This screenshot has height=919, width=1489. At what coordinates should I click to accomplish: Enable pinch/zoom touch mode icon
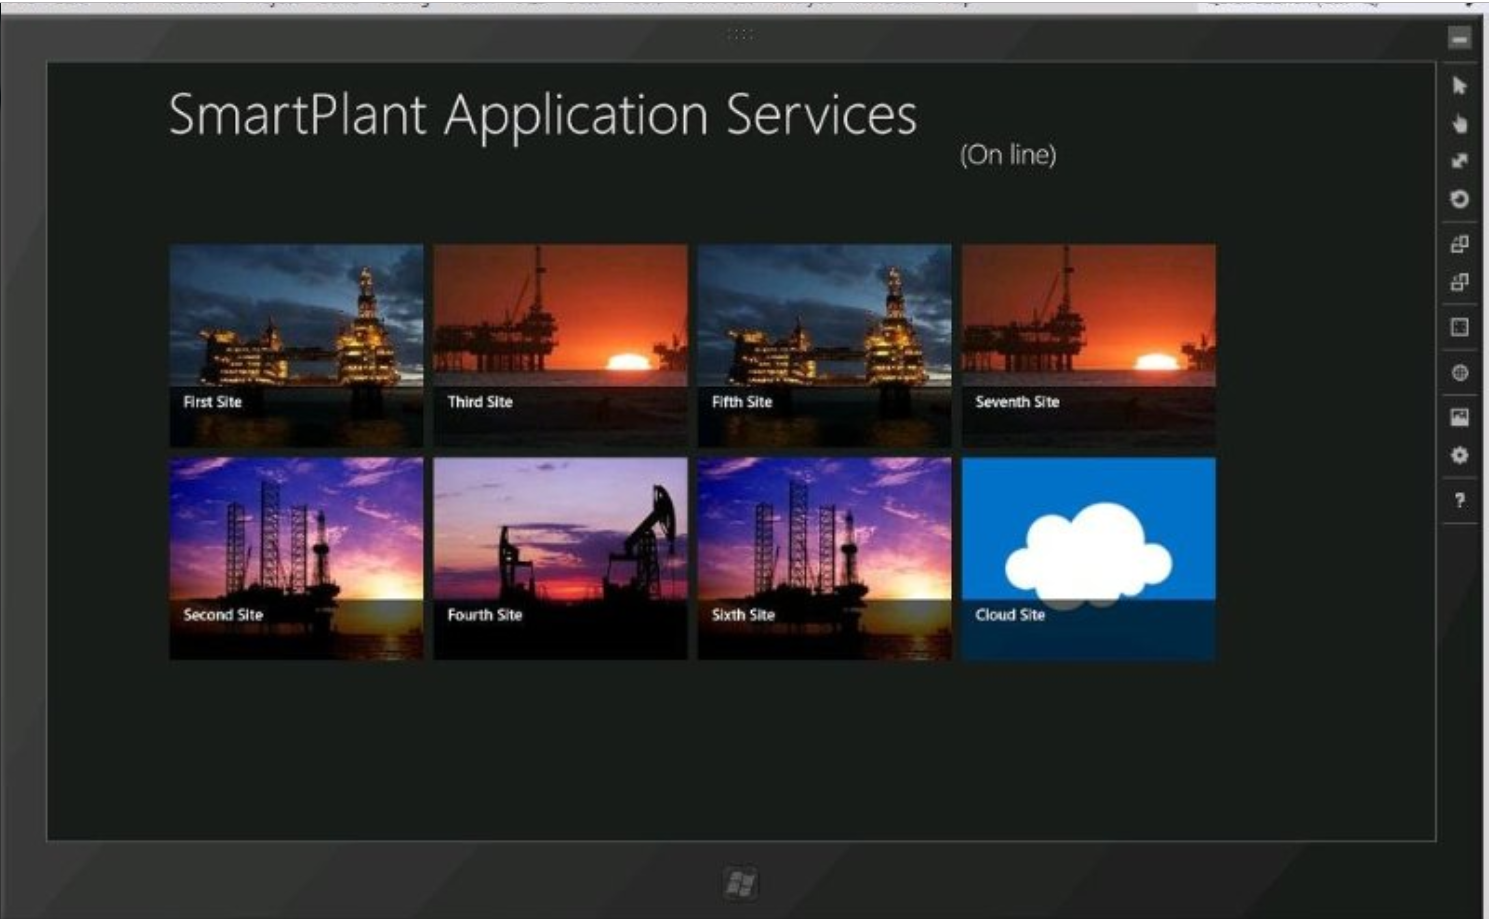point(1459,161)
